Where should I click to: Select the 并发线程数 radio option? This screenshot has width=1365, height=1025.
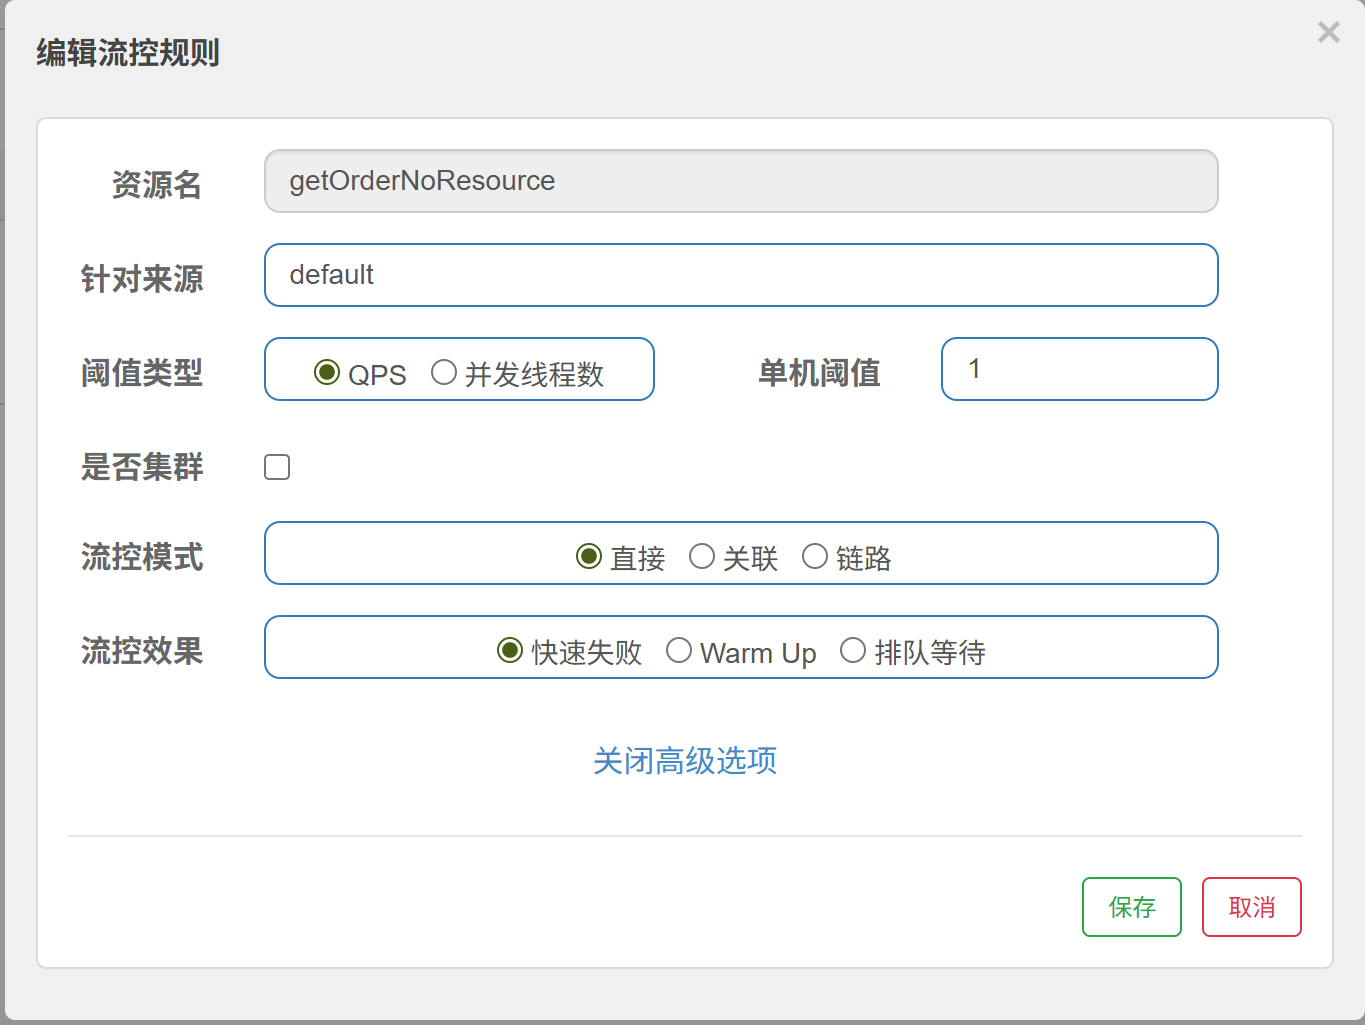pyautogui.click(x=444, y=372)
